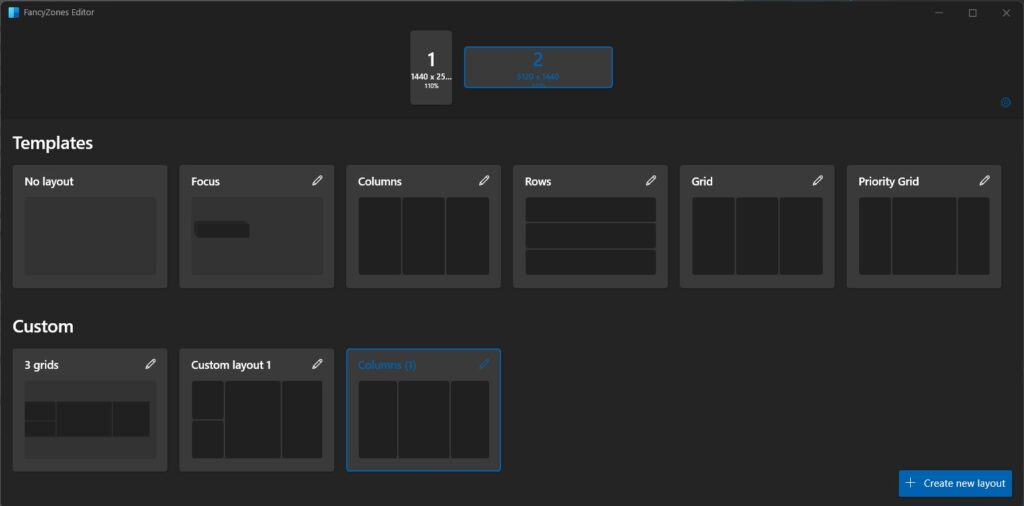Choose the 3 grids custom layout preview
The width and height of the screenshot is (1024, 506).
coord(90,420)
